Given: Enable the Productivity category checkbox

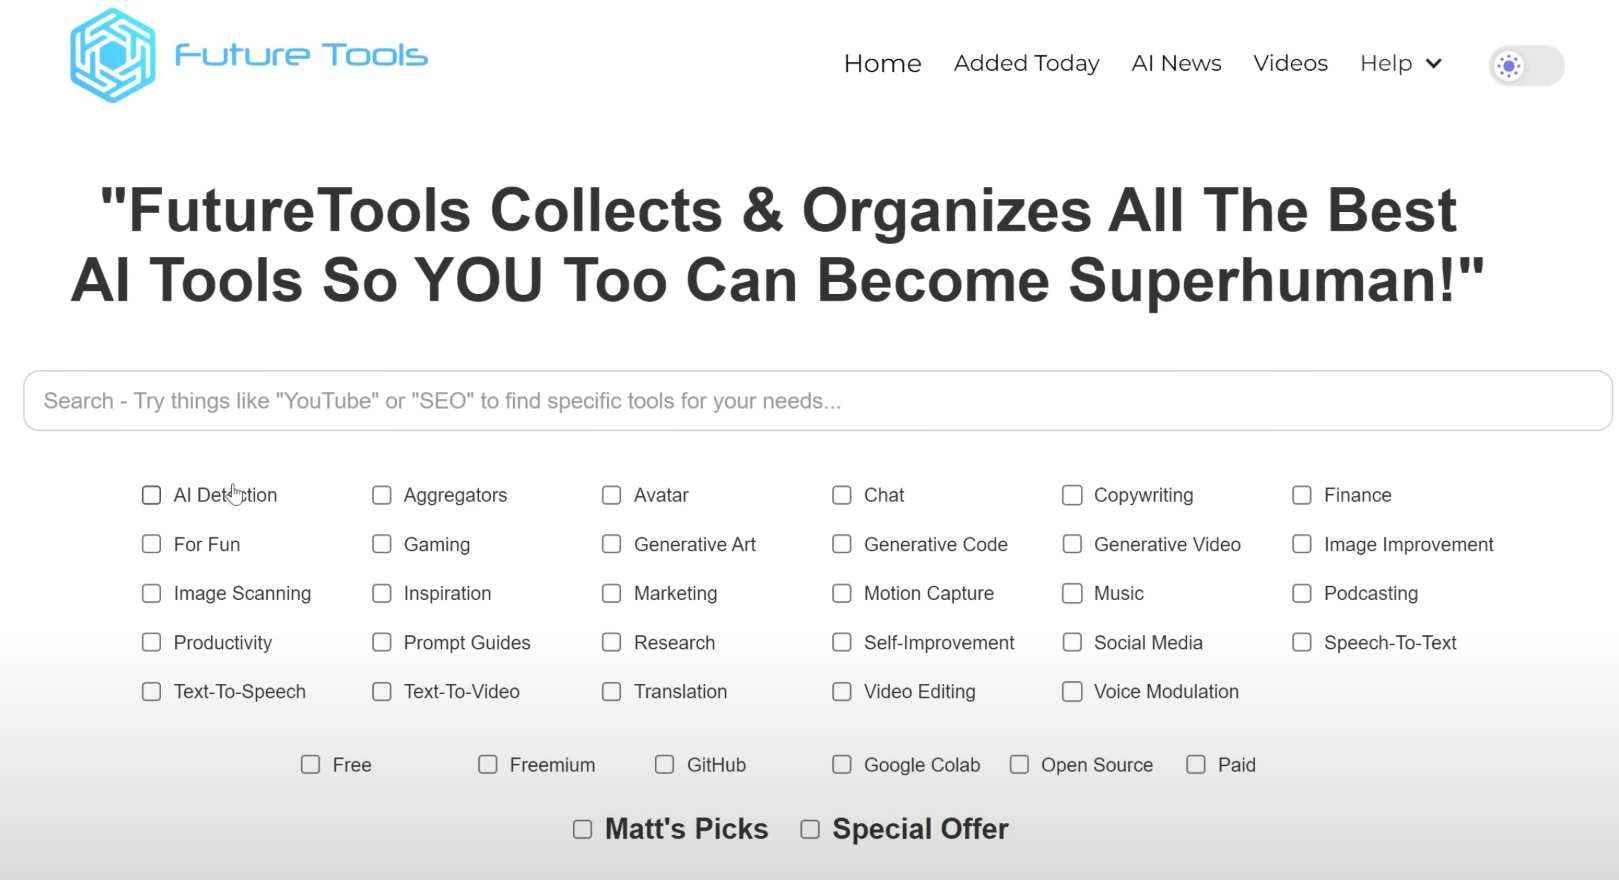Looking at the screenshot, I should pos(152,642).
